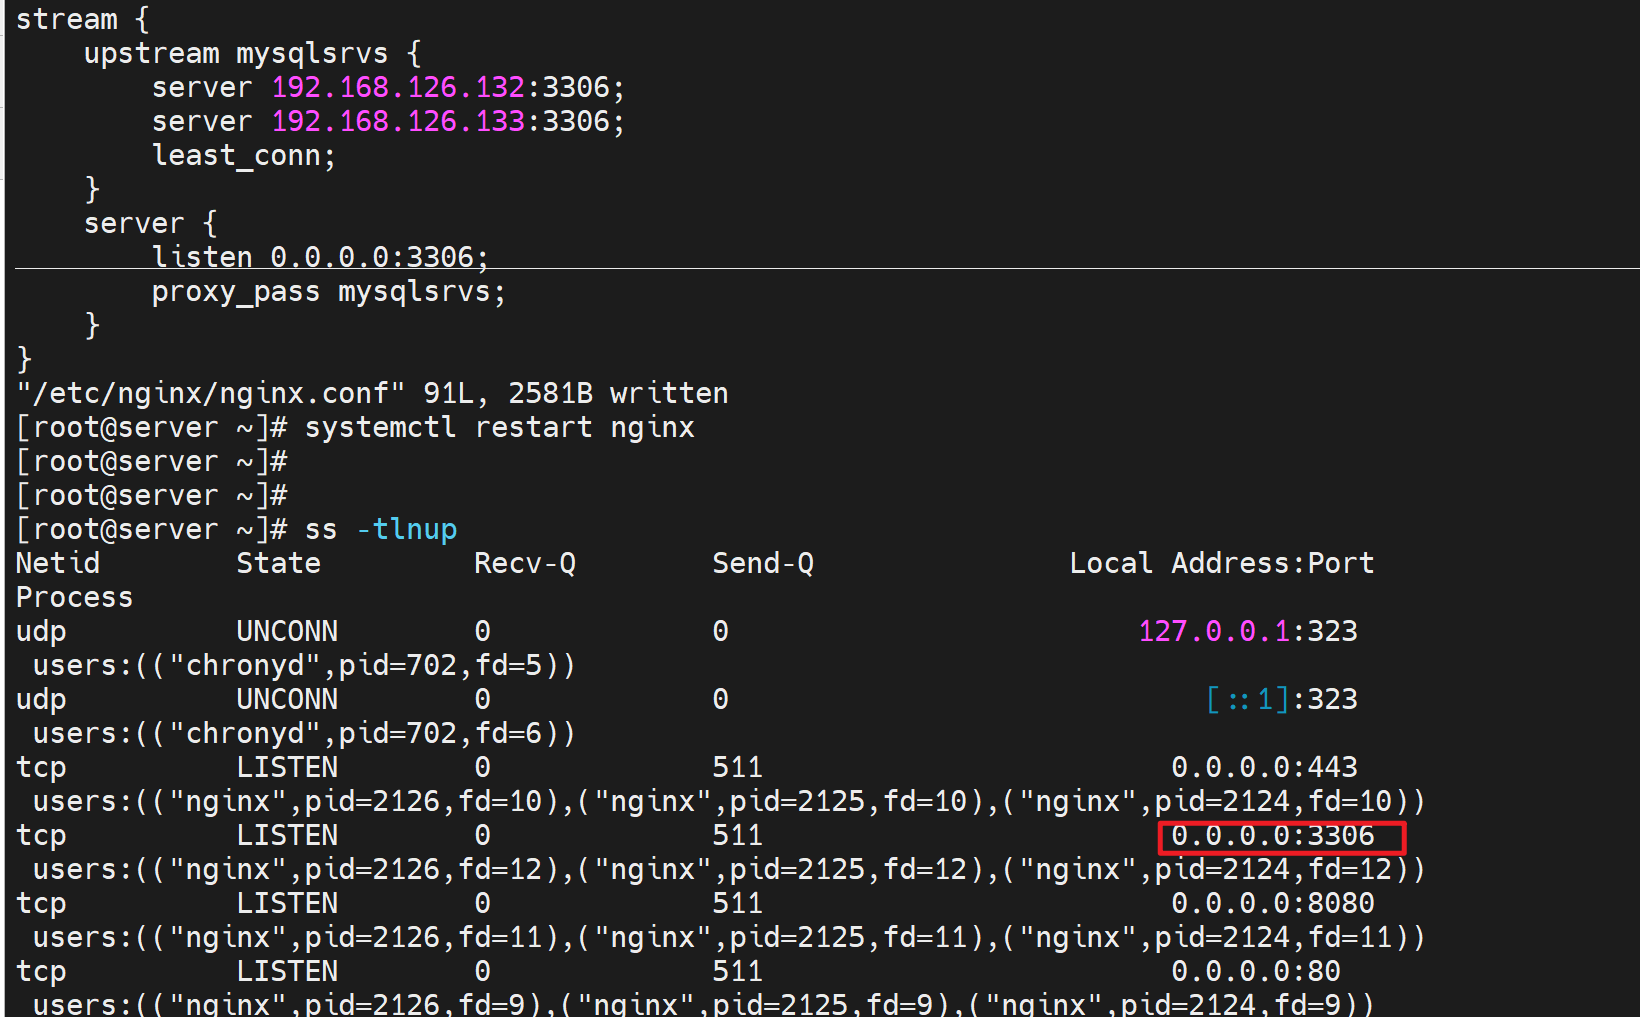This screenshot has width=1640, height=1017.
Task: Click the red-boxed 0.0.0.0:3306 address
Action: (1272, 836)
